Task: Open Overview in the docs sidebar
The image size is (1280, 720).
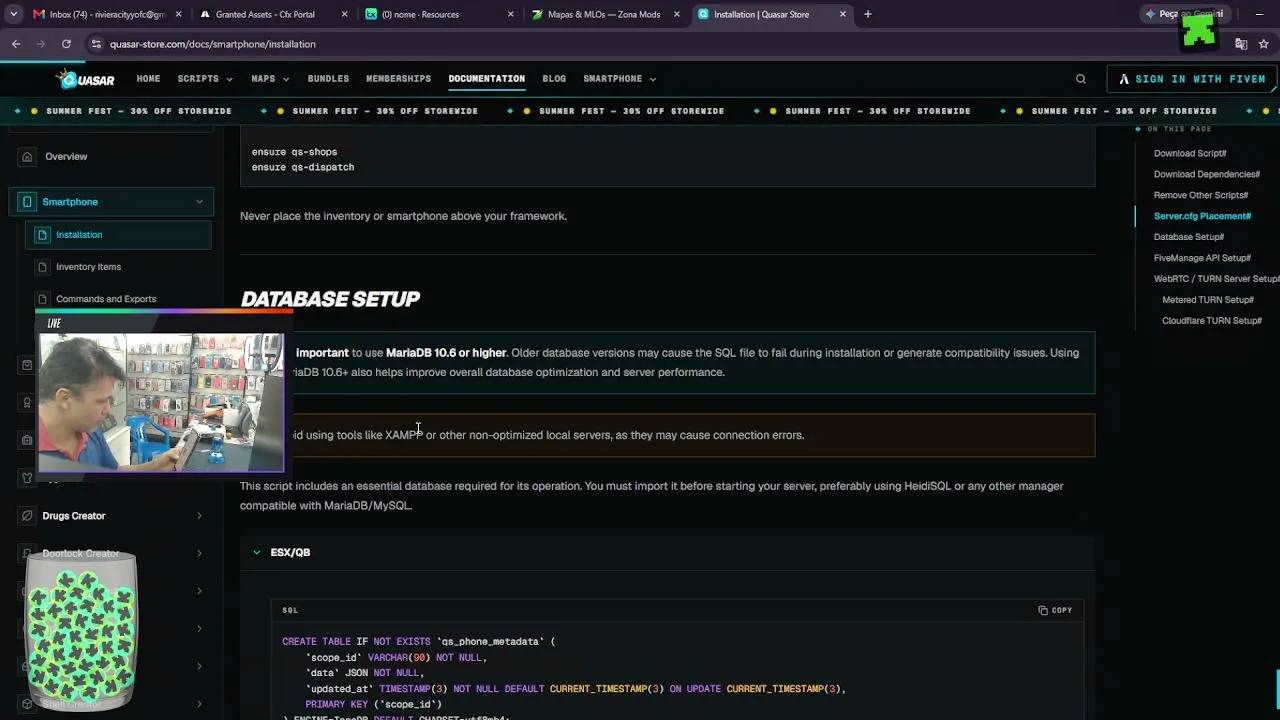Action: [66, 156]
